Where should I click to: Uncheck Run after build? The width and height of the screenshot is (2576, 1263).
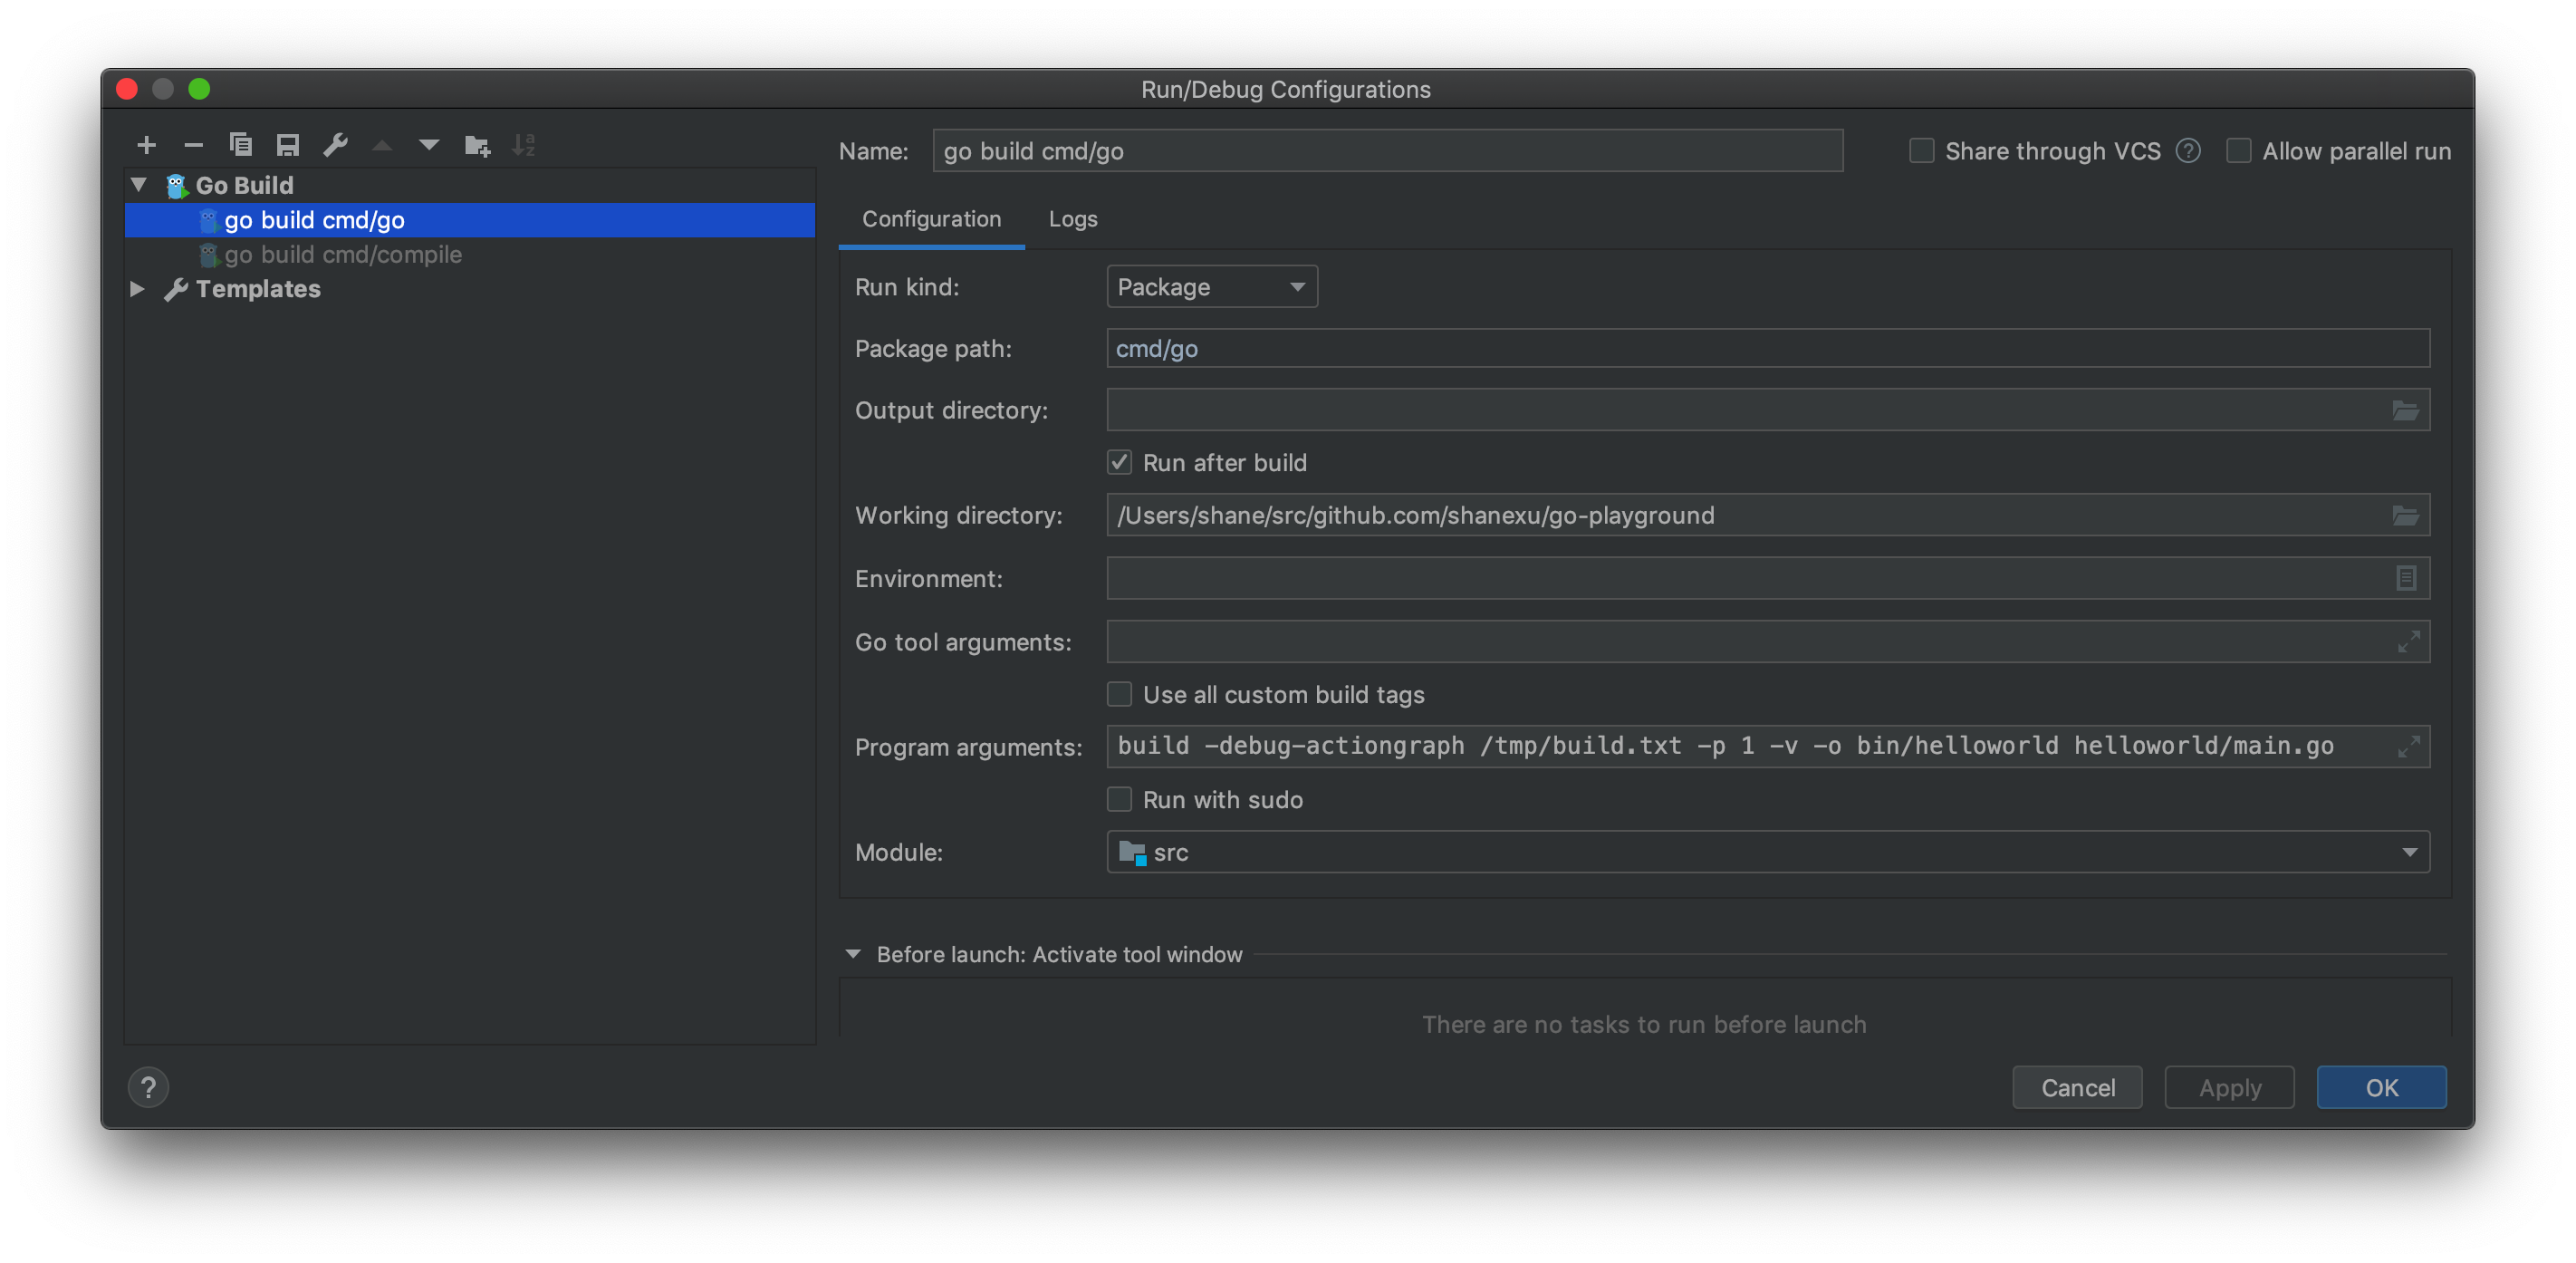pos(1119,462)
